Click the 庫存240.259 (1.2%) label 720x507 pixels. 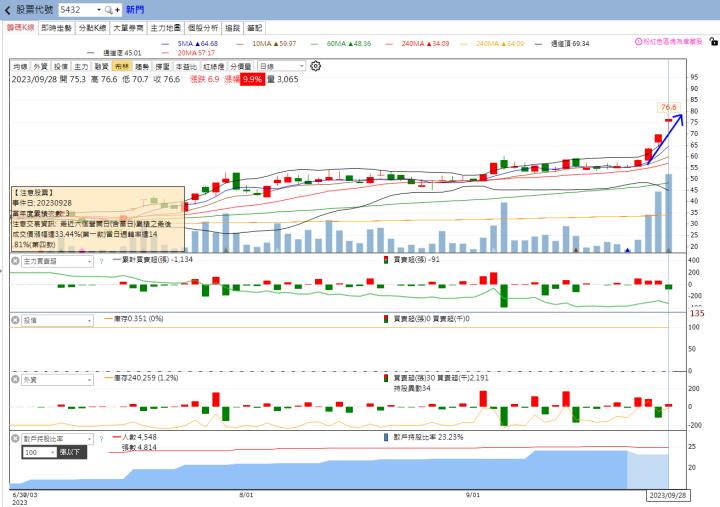(141, 378)
